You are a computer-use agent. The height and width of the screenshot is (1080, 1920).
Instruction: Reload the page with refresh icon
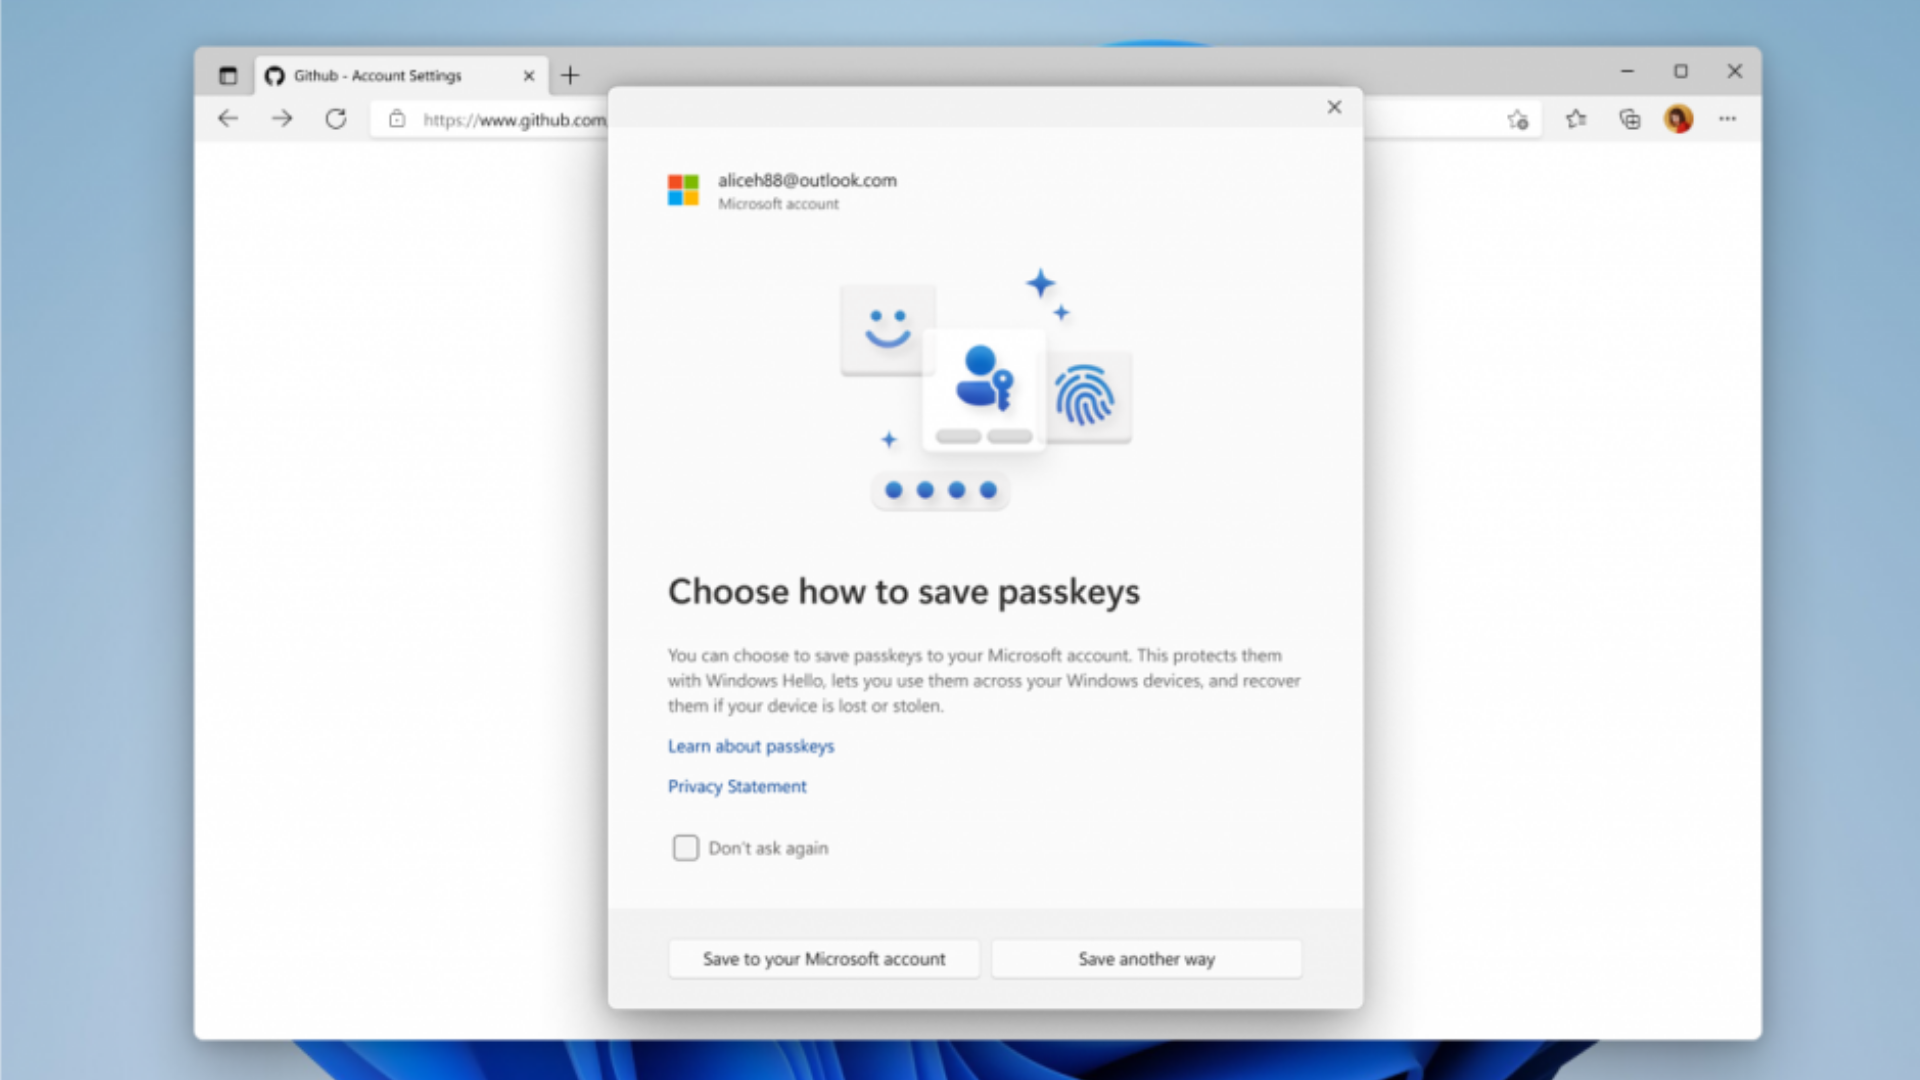coord(336,119)
